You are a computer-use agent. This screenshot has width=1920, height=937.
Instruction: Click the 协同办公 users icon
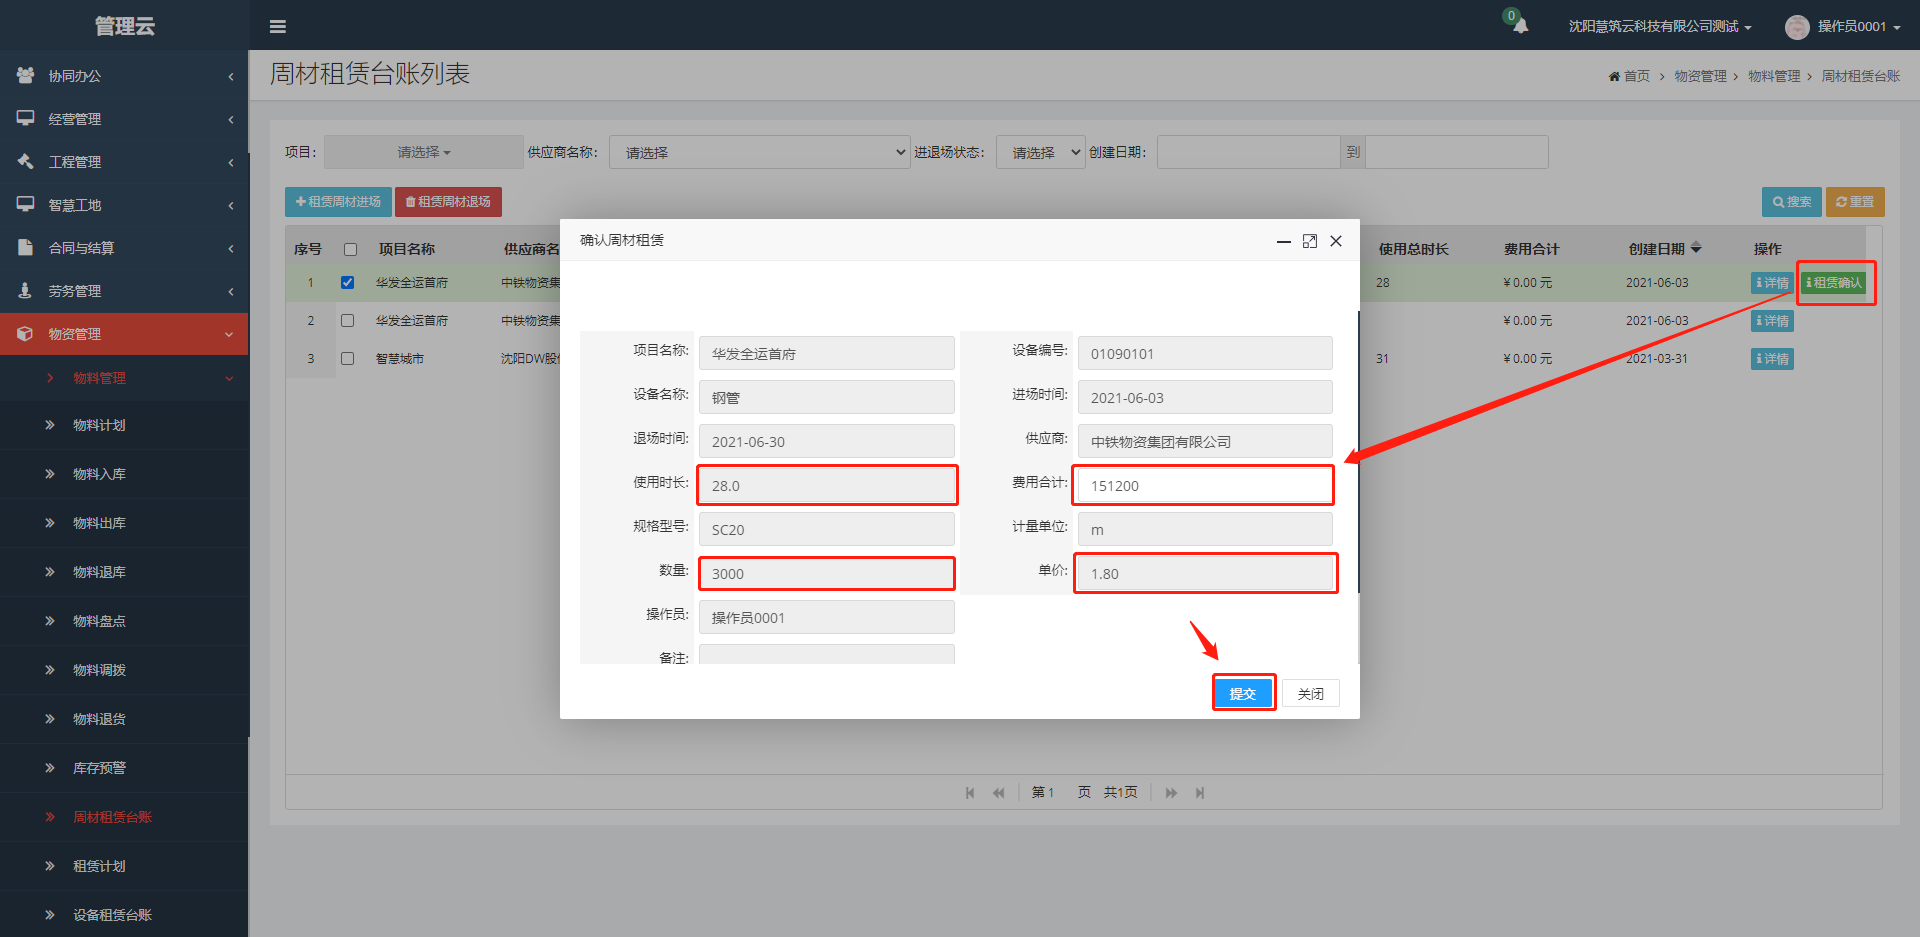coord(26,75)
